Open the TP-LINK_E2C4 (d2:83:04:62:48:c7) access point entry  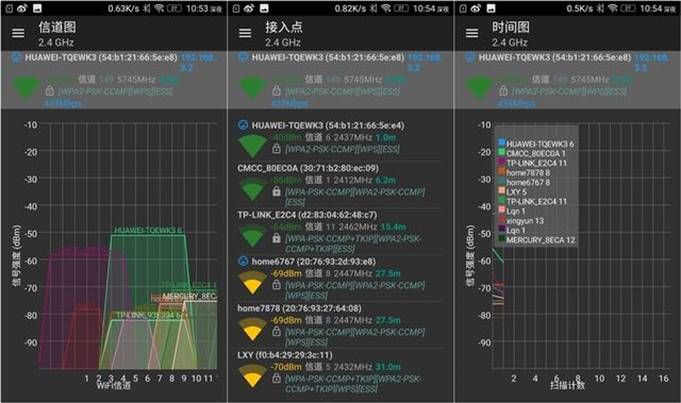[x=340, y=231]
